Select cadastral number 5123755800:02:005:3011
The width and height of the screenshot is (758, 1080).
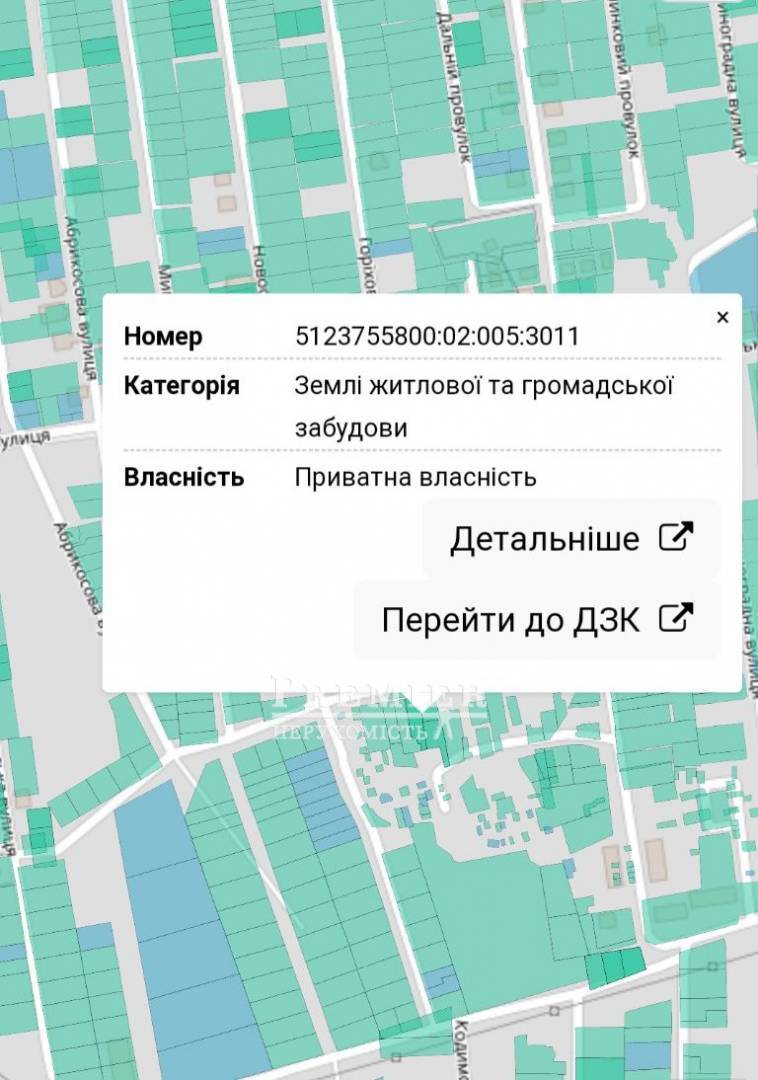[x=437, y=336]
